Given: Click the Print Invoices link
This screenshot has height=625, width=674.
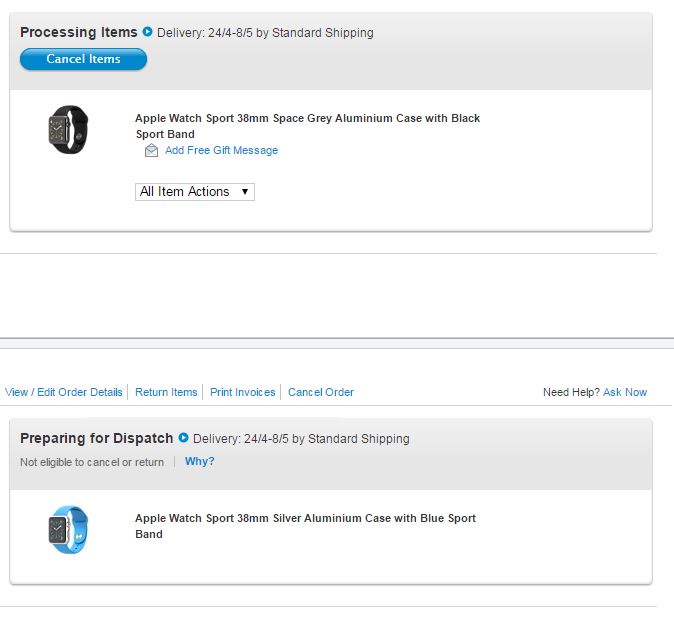Looking at the screenshot, I should pos(242,392).
